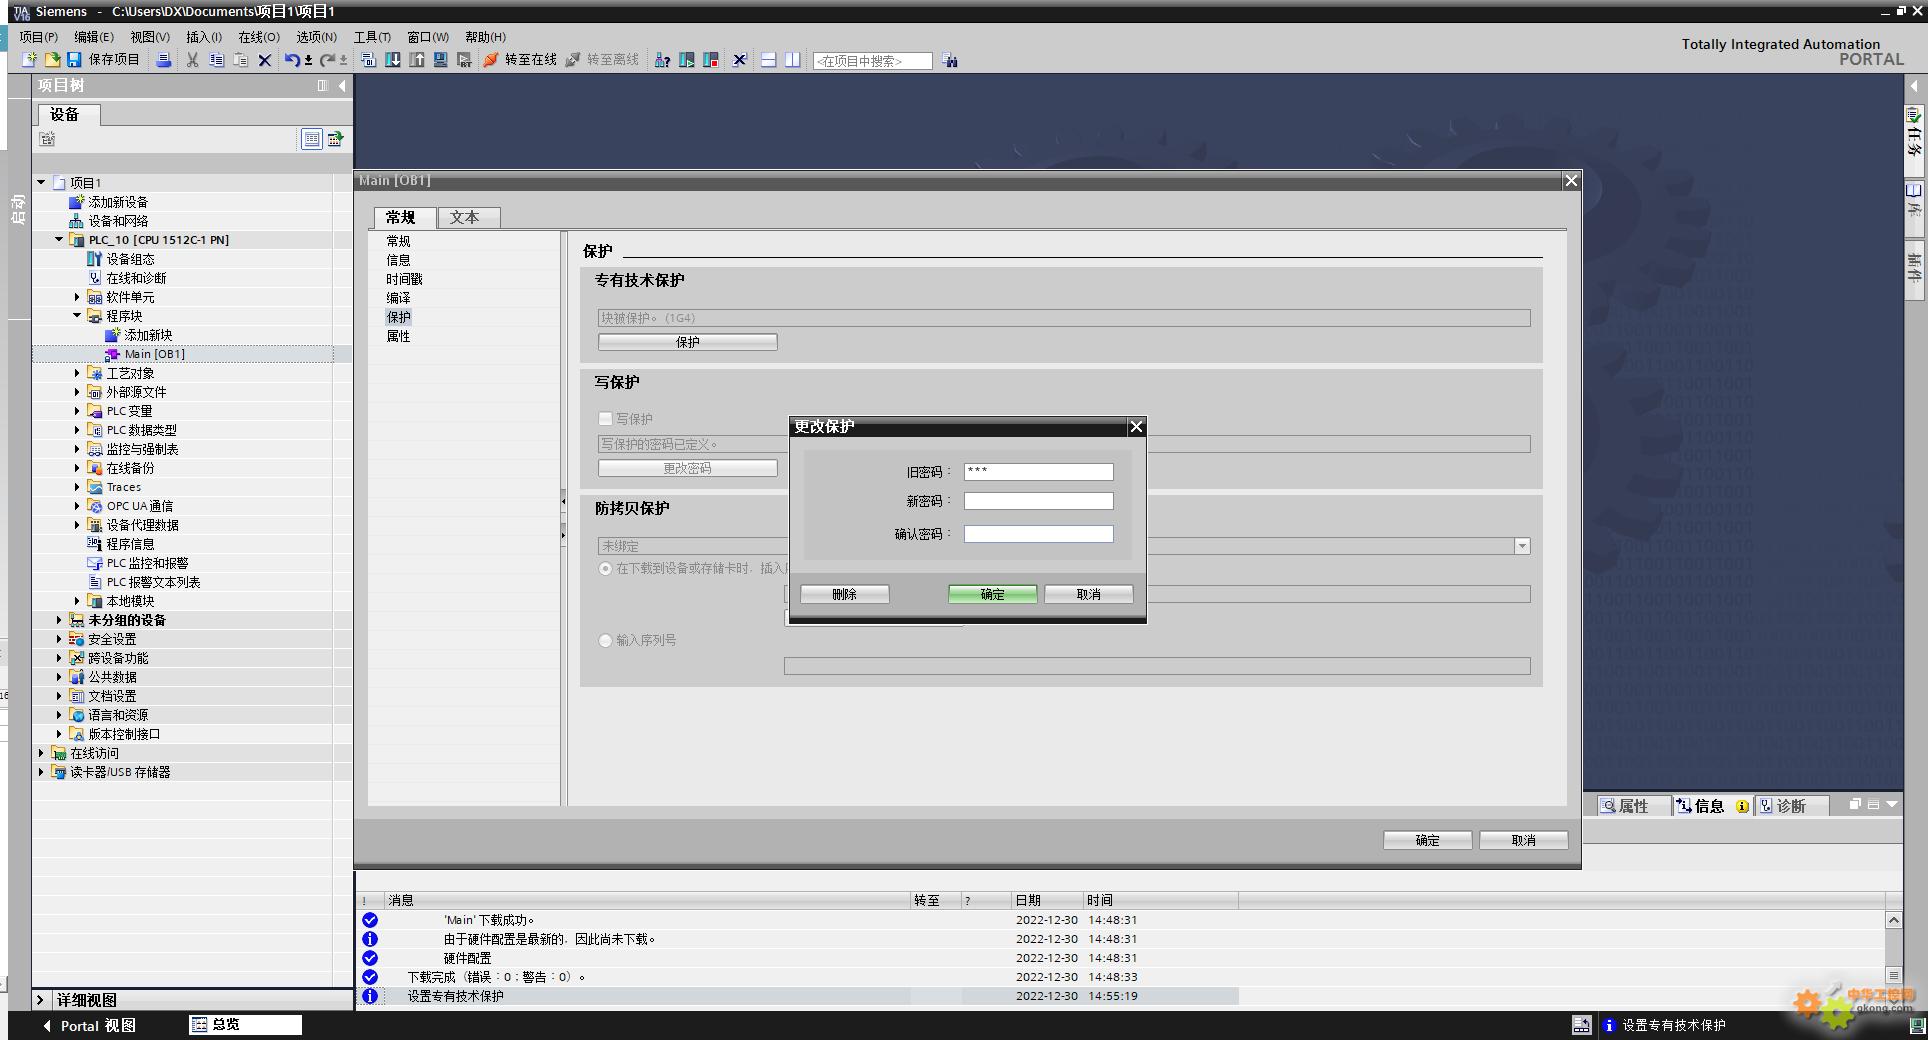
Task: Click the start simulation icon
Action: 440,60
